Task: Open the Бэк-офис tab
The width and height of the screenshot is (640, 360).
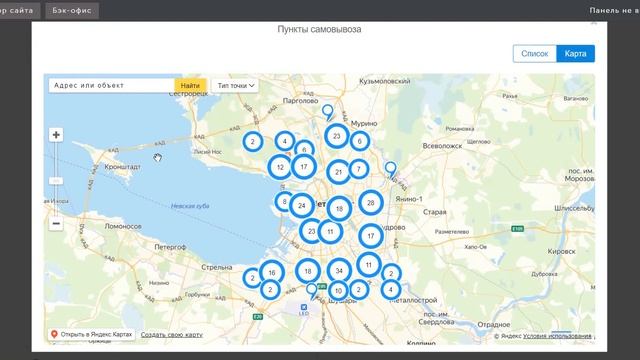Action: point(72,10)
